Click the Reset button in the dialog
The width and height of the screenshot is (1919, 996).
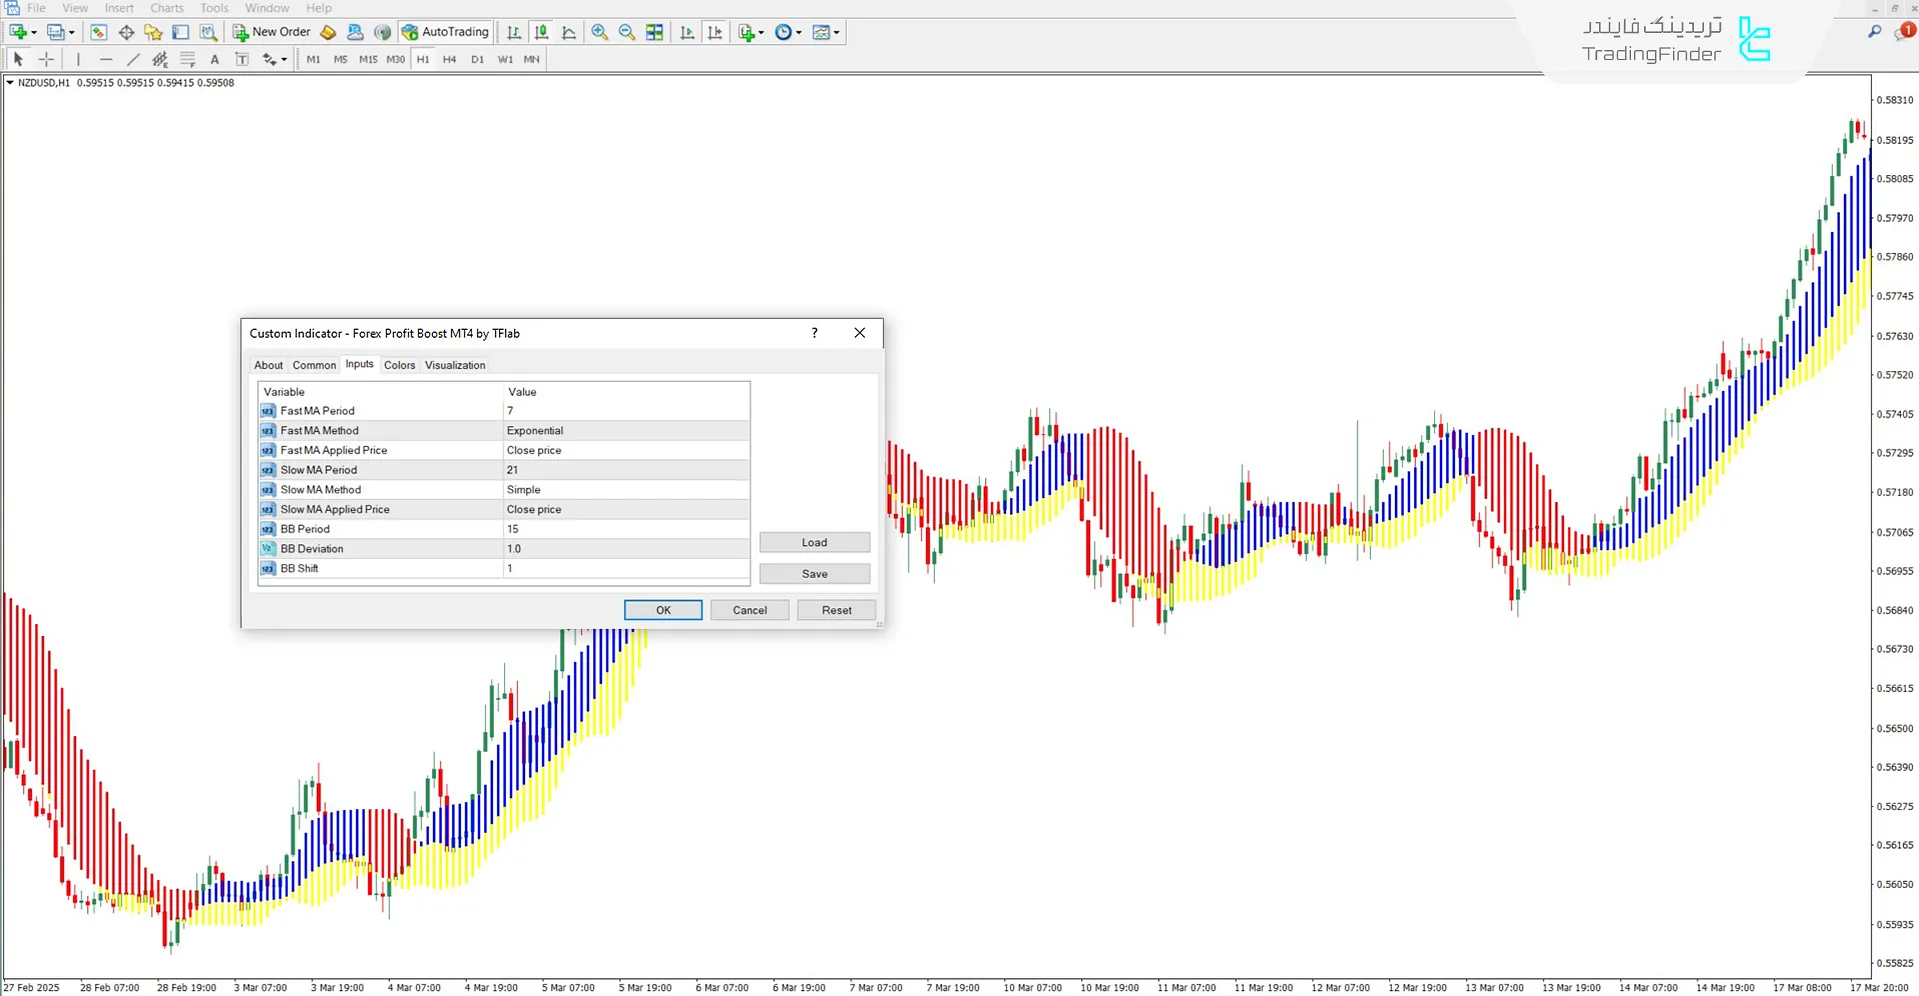tap(836, 610)
